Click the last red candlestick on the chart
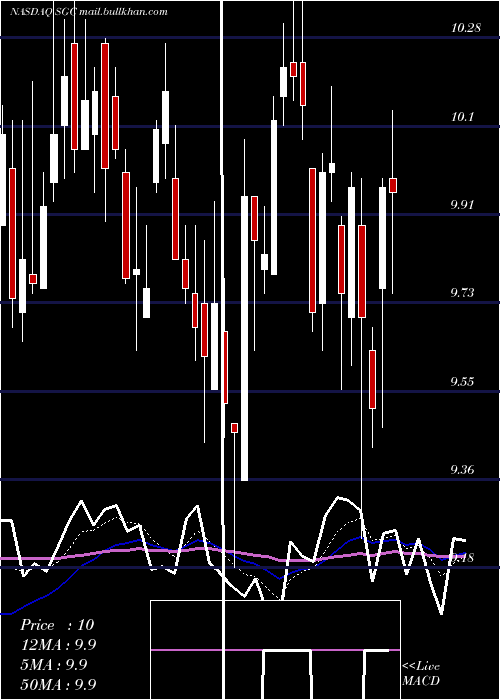The height and width of the screenshot is (700, 500). click(x=393, y=185)
